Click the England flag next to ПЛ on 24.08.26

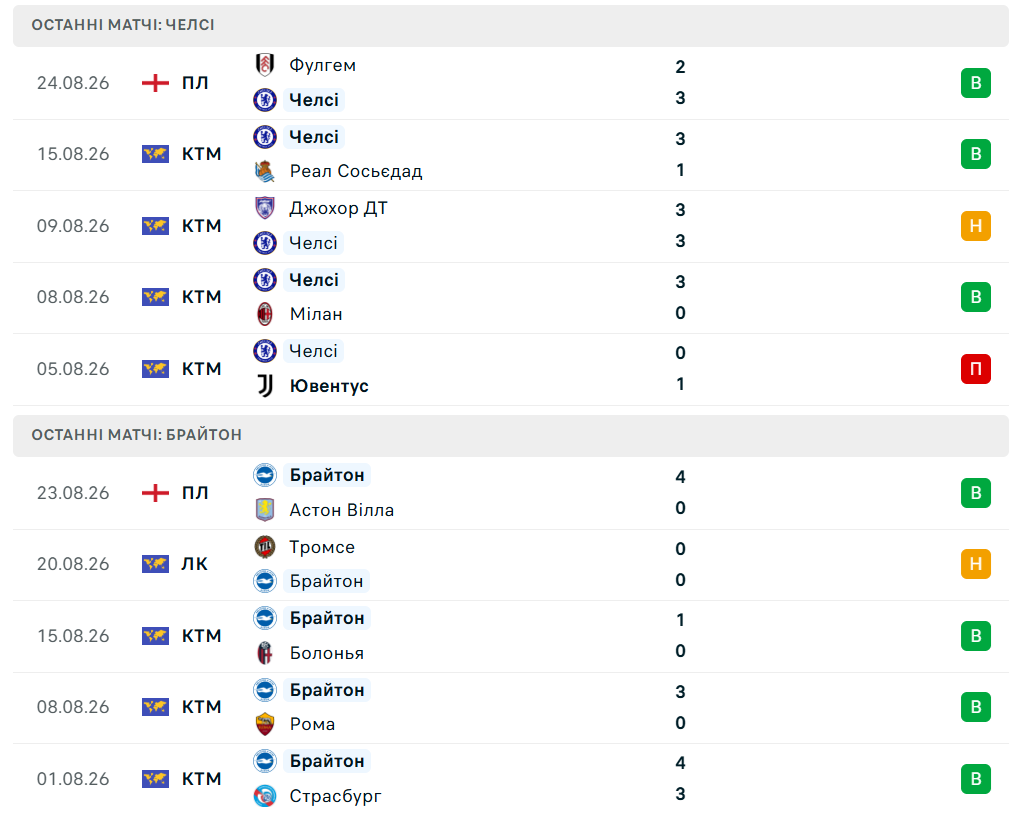point(155,83)
